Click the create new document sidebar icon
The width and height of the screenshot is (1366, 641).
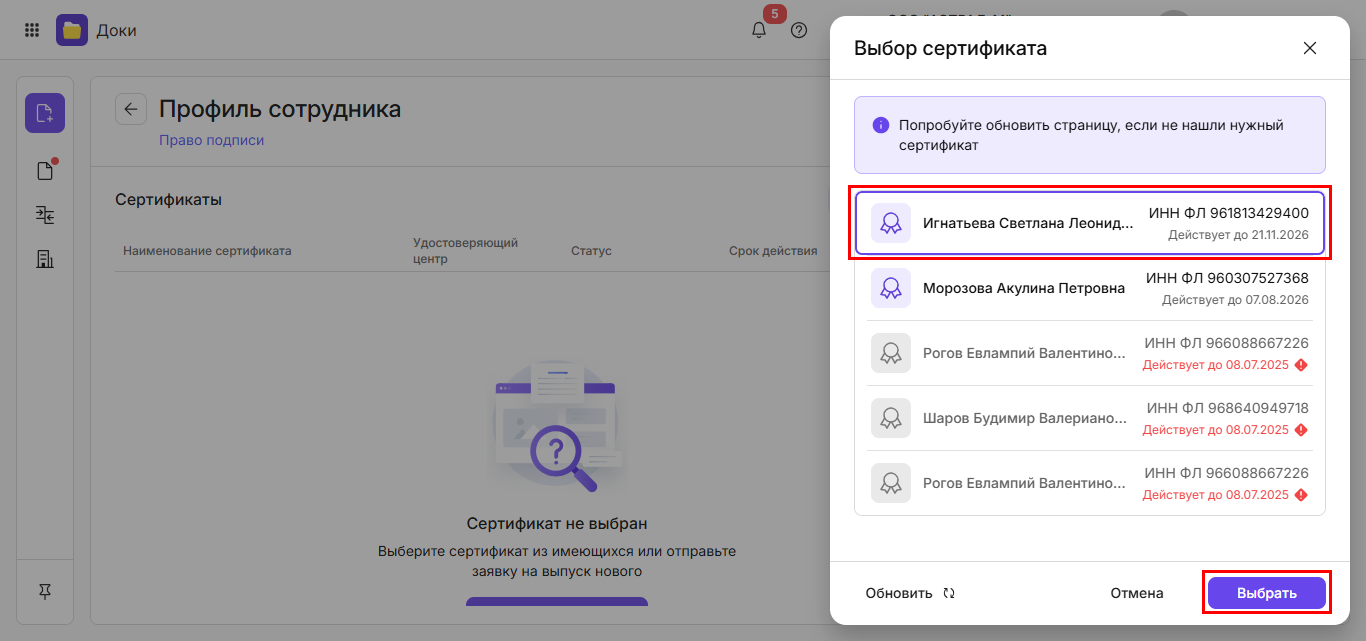(x=45, y=113)
